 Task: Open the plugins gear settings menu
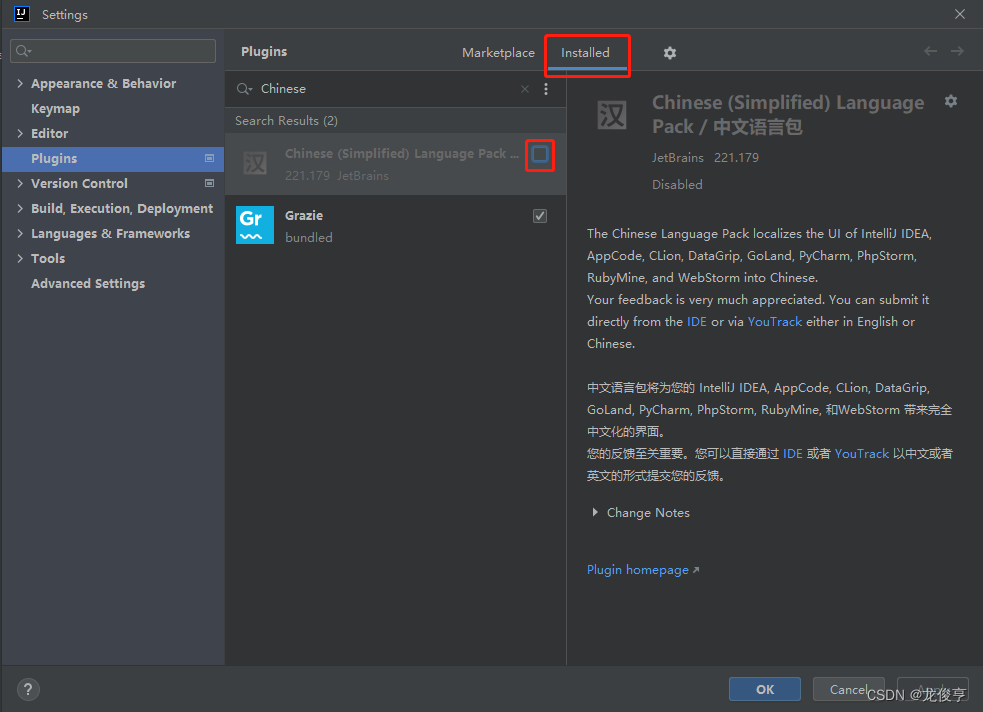pos(670,53)
